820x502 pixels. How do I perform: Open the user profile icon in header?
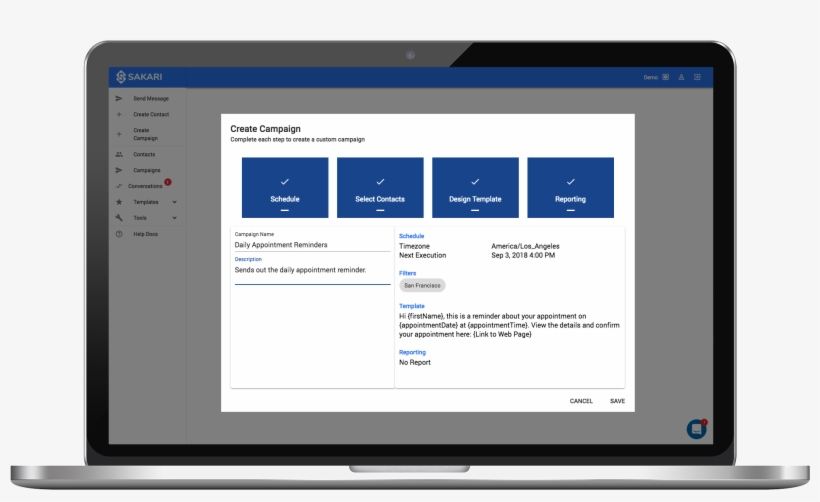pyautogui.click(x=681, y=77)
